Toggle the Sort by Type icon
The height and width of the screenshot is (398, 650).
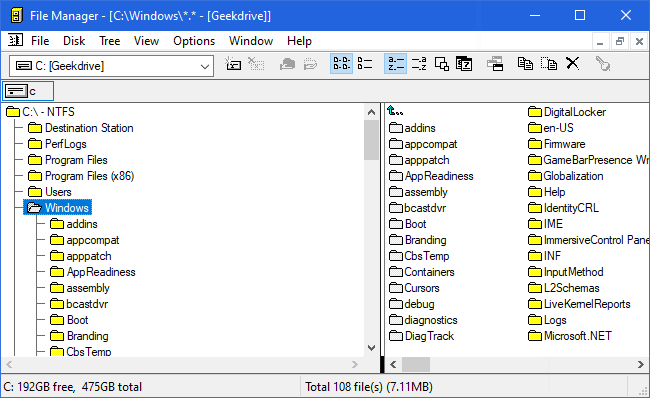click(419, 64)
